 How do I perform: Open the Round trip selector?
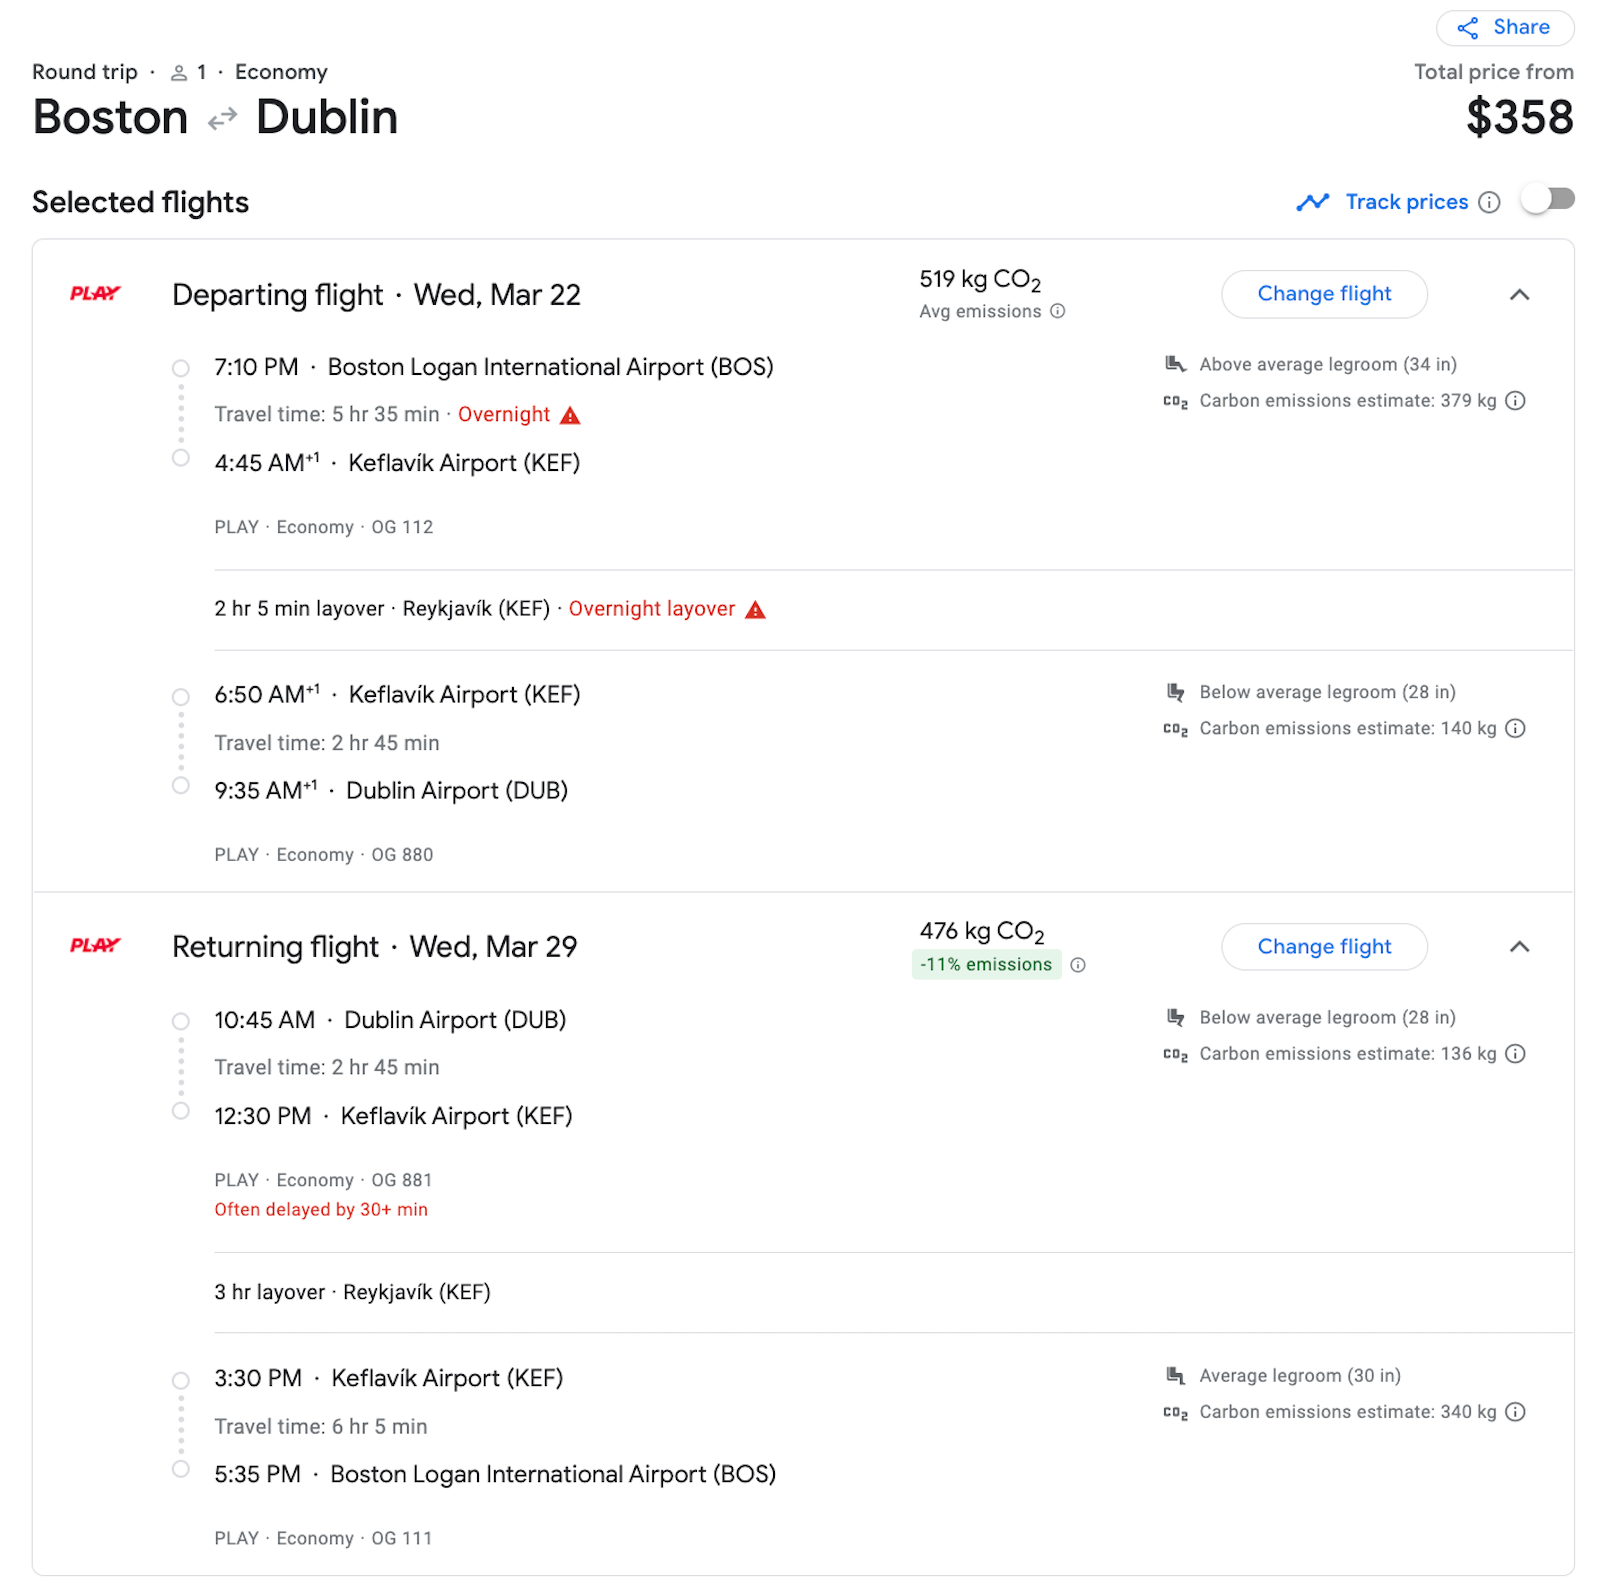point(84,71)
